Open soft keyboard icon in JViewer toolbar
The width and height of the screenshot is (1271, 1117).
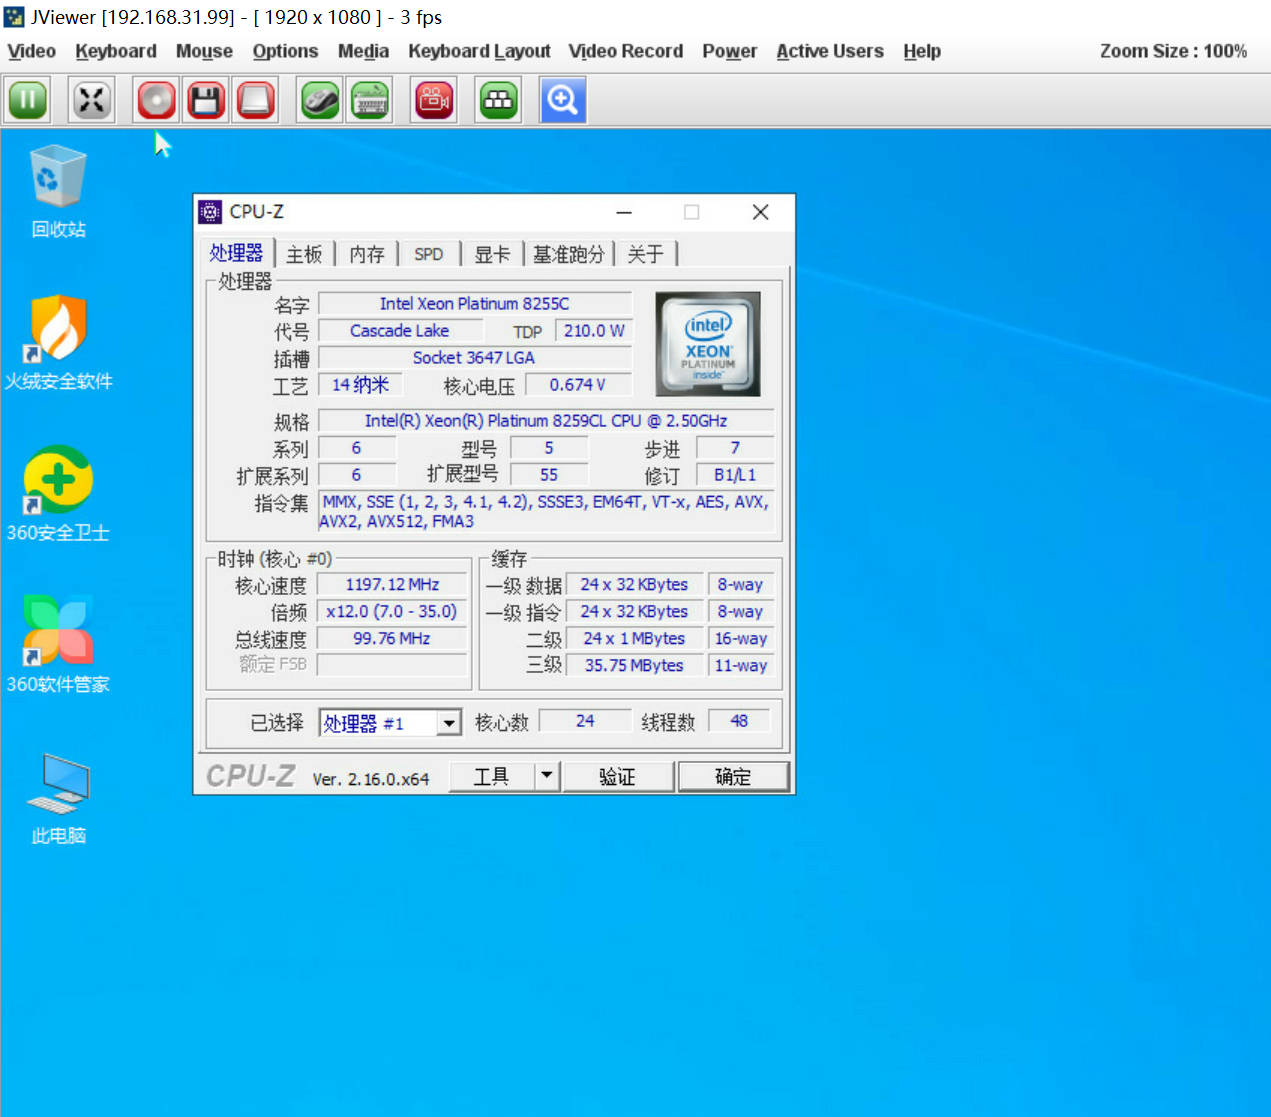point(370,100)
